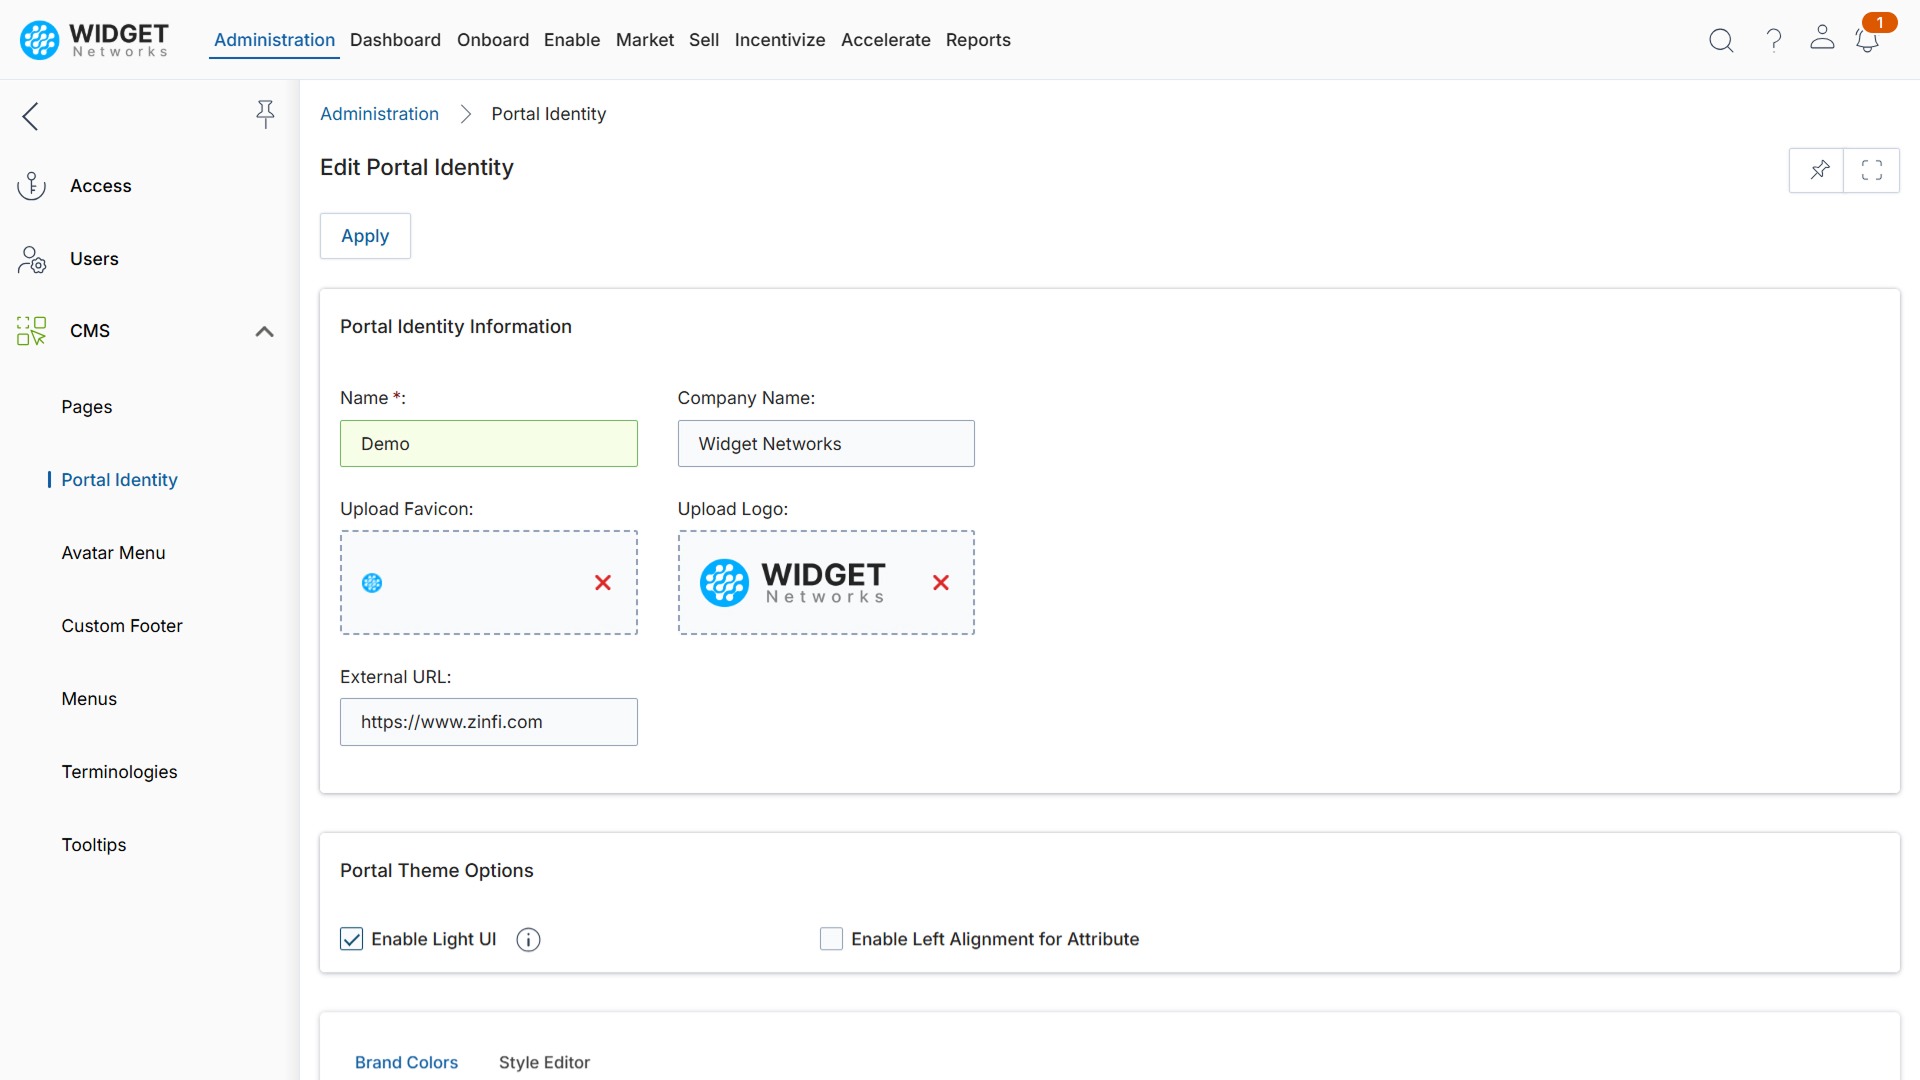1920x1080 pixels.
Task: Open the global search
Action: (x=1721, y=40)
